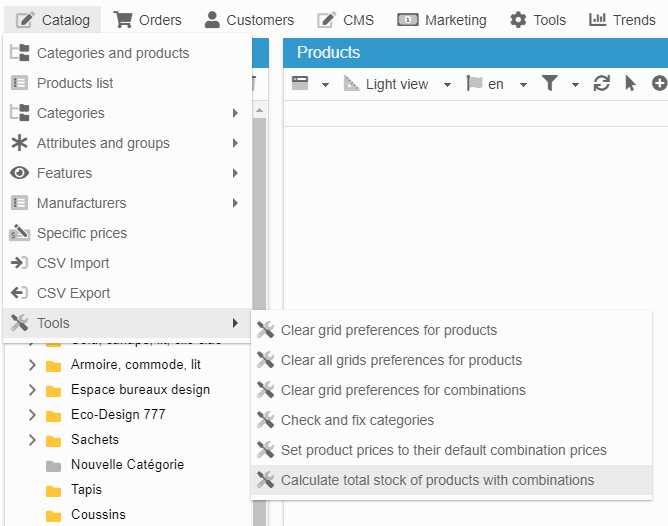668x526 pixels.
Task: Click the Light view ruler icon
Action: tap(351, 84)
